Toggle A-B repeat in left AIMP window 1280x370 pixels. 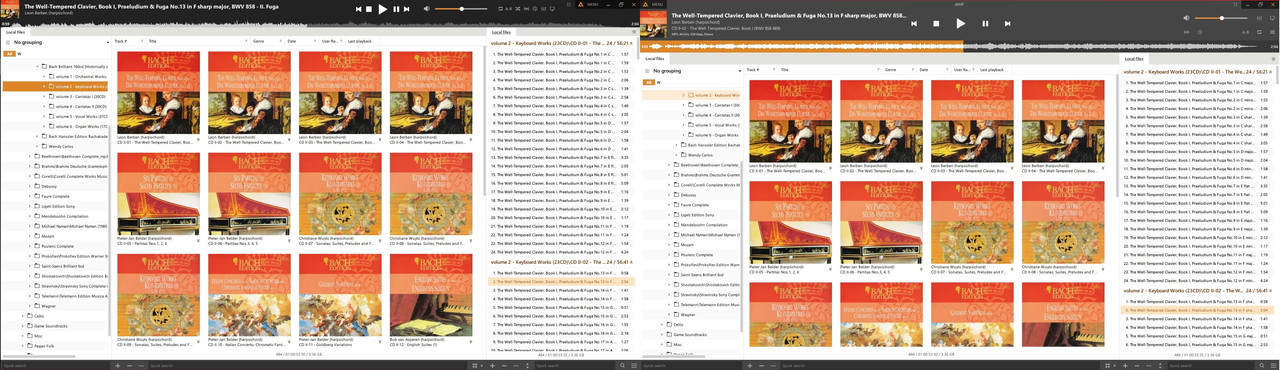[508, 8]
